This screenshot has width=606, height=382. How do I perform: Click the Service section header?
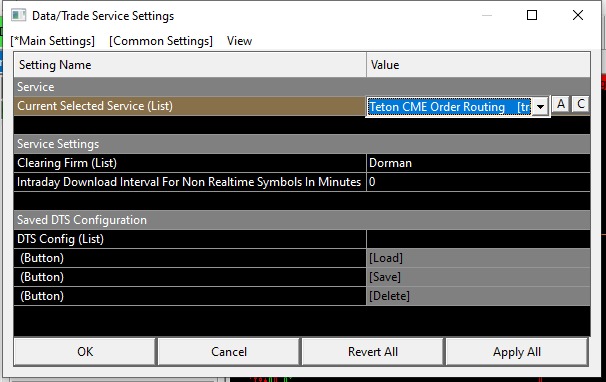click(x=302, y=87)
